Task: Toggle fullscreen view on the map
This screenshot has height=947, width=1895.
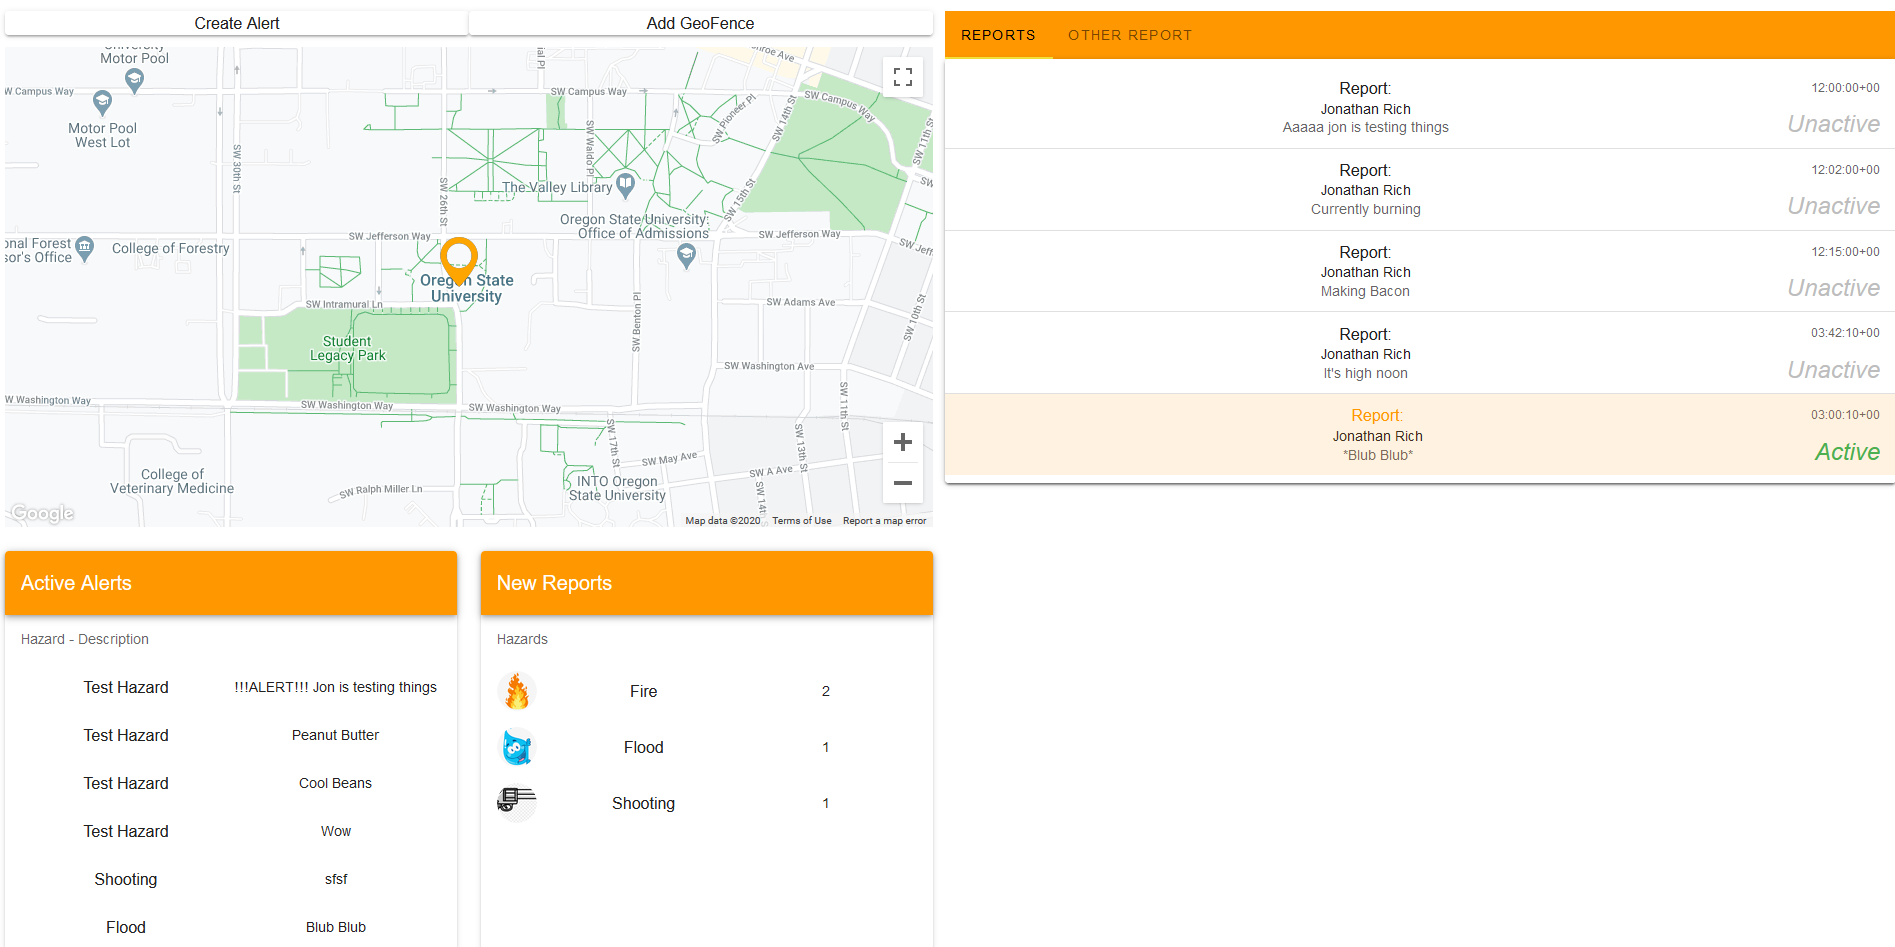Action: (902, 77)
